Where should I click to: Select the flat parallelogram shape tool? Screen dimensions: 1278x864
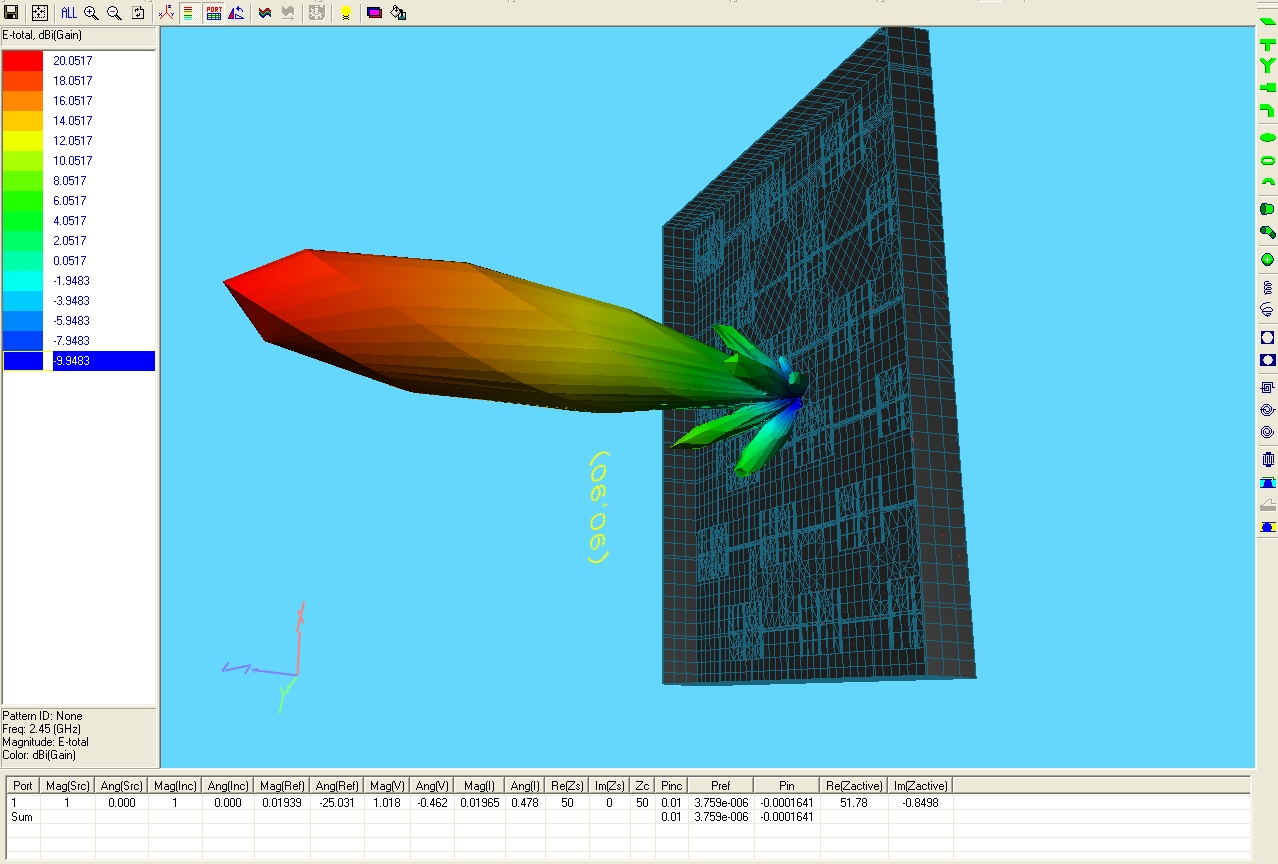[x=1267, y=22]
